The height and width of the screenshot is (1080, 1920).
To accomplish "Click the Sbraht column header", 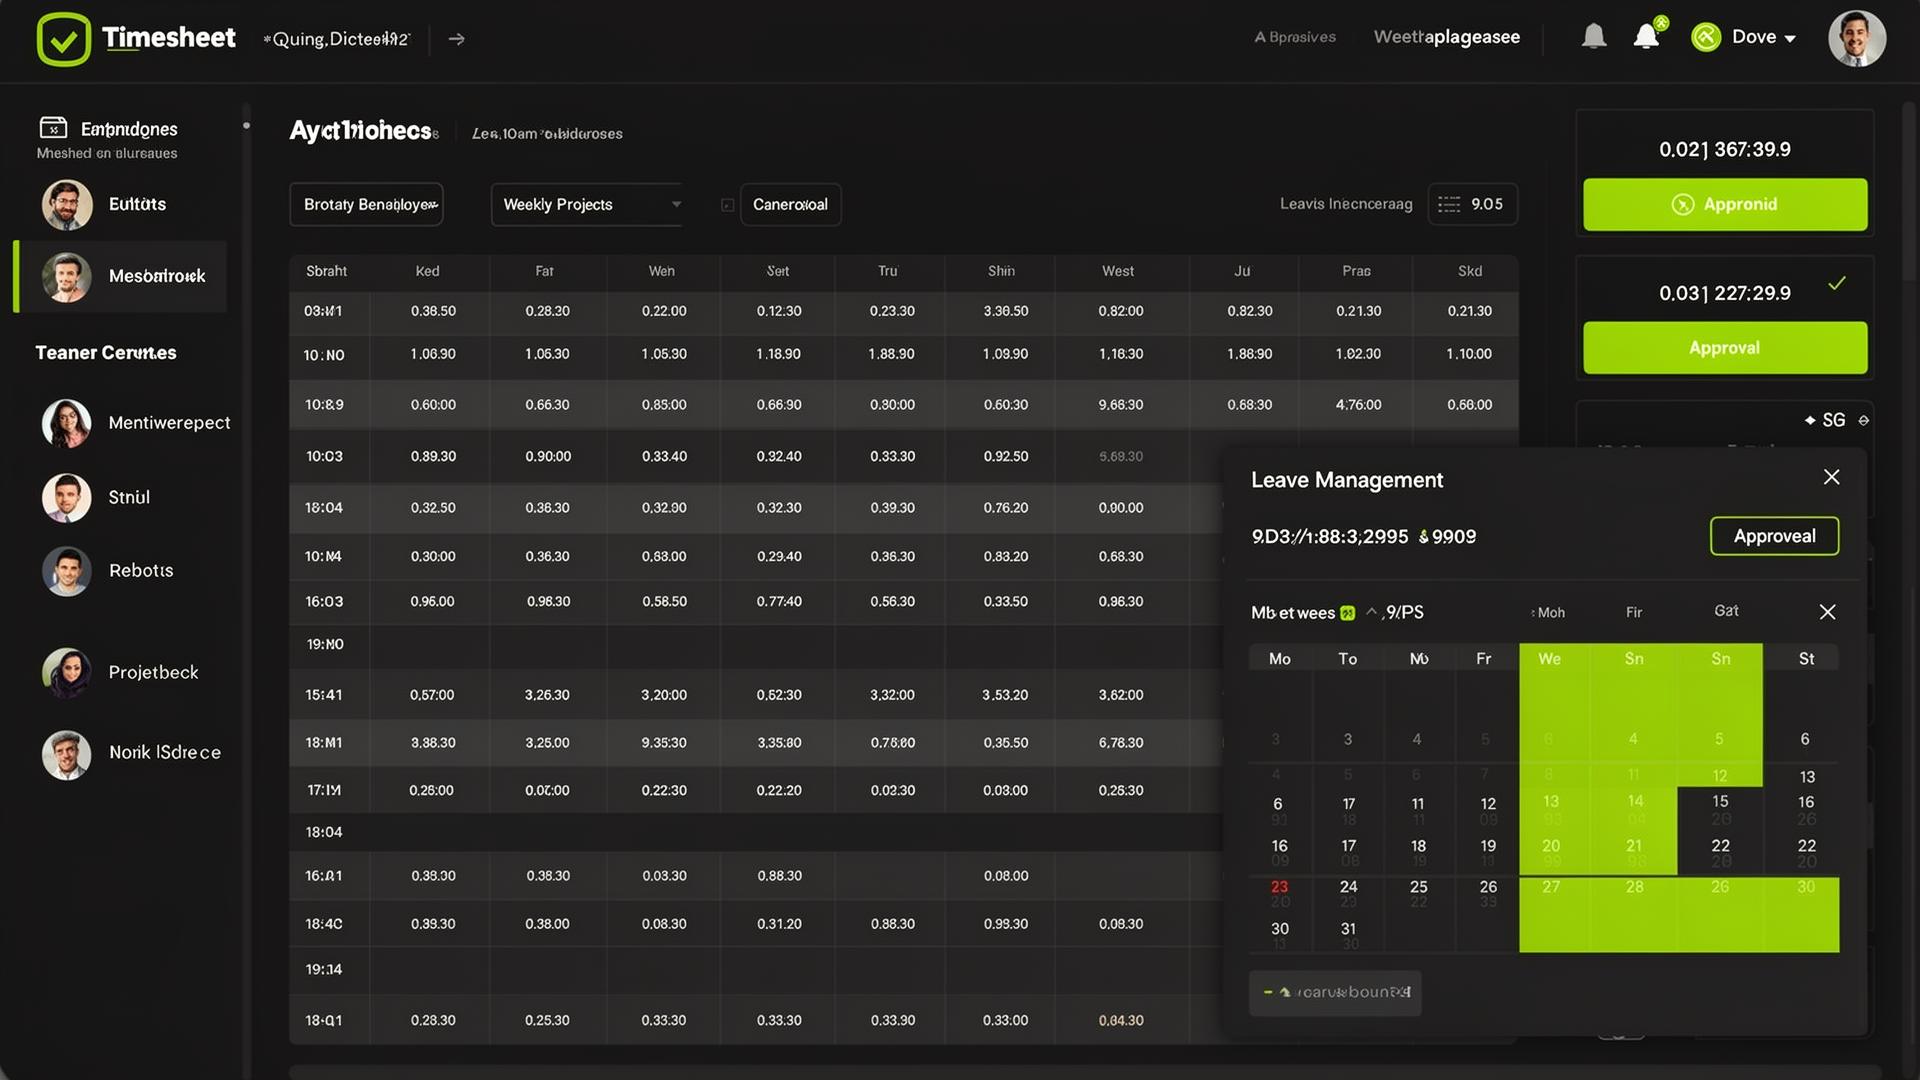I will click(x=326, y=271).
